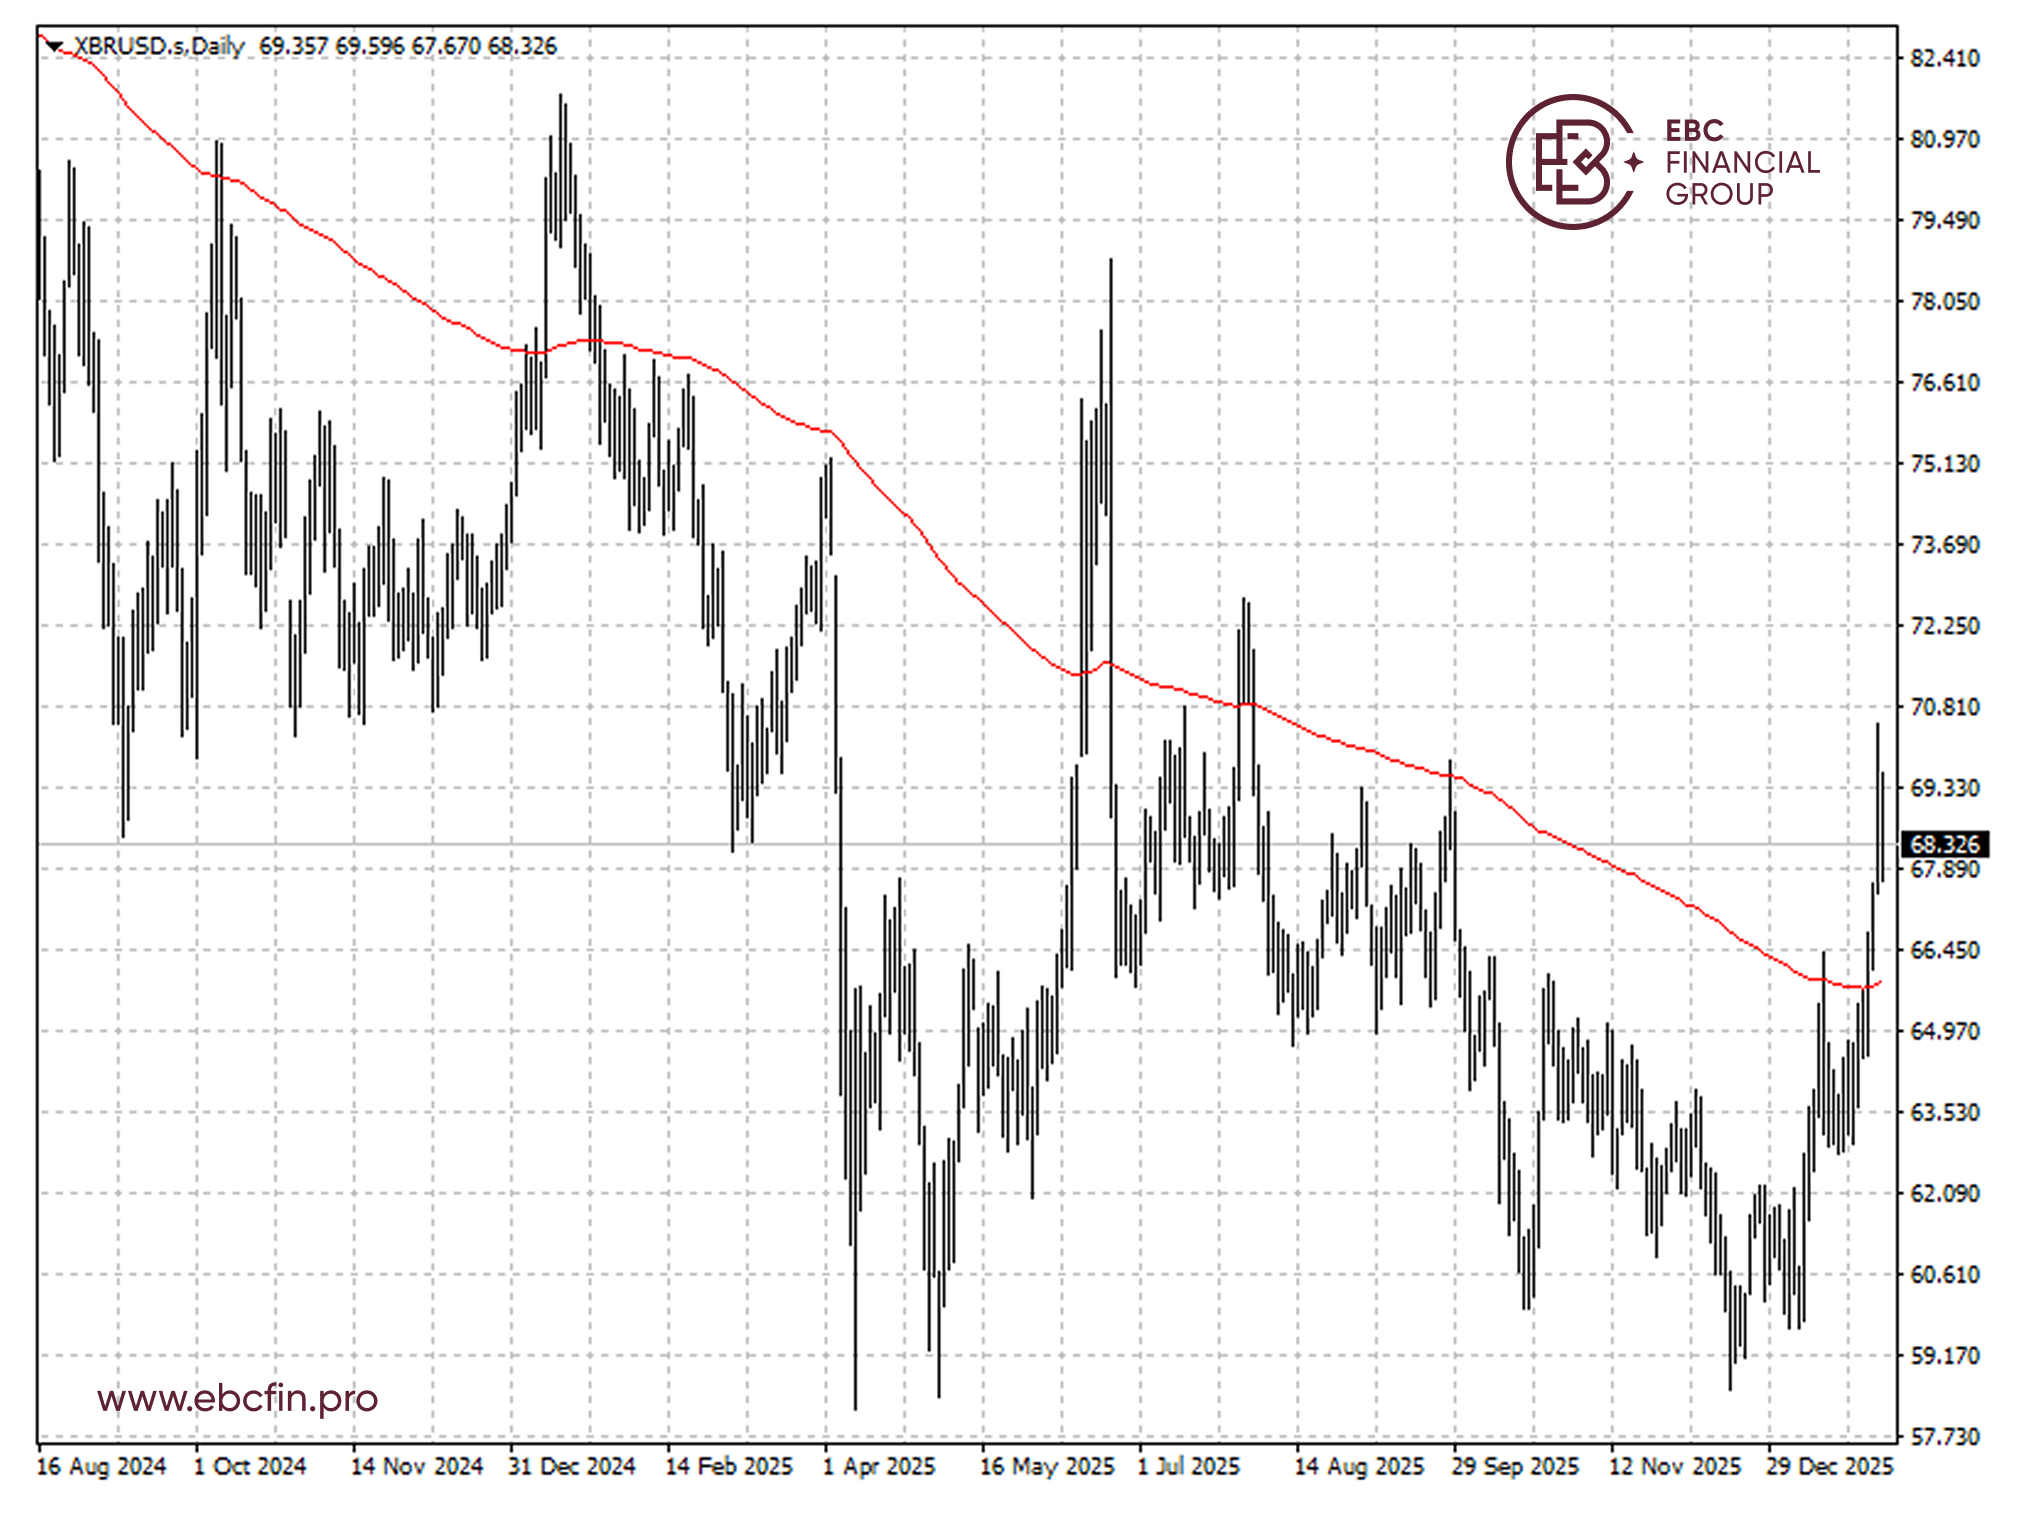2028x1514 pixels.
Task: Click the XBRUSD.s,Daily chart title
Action: (x=158, y=46)
